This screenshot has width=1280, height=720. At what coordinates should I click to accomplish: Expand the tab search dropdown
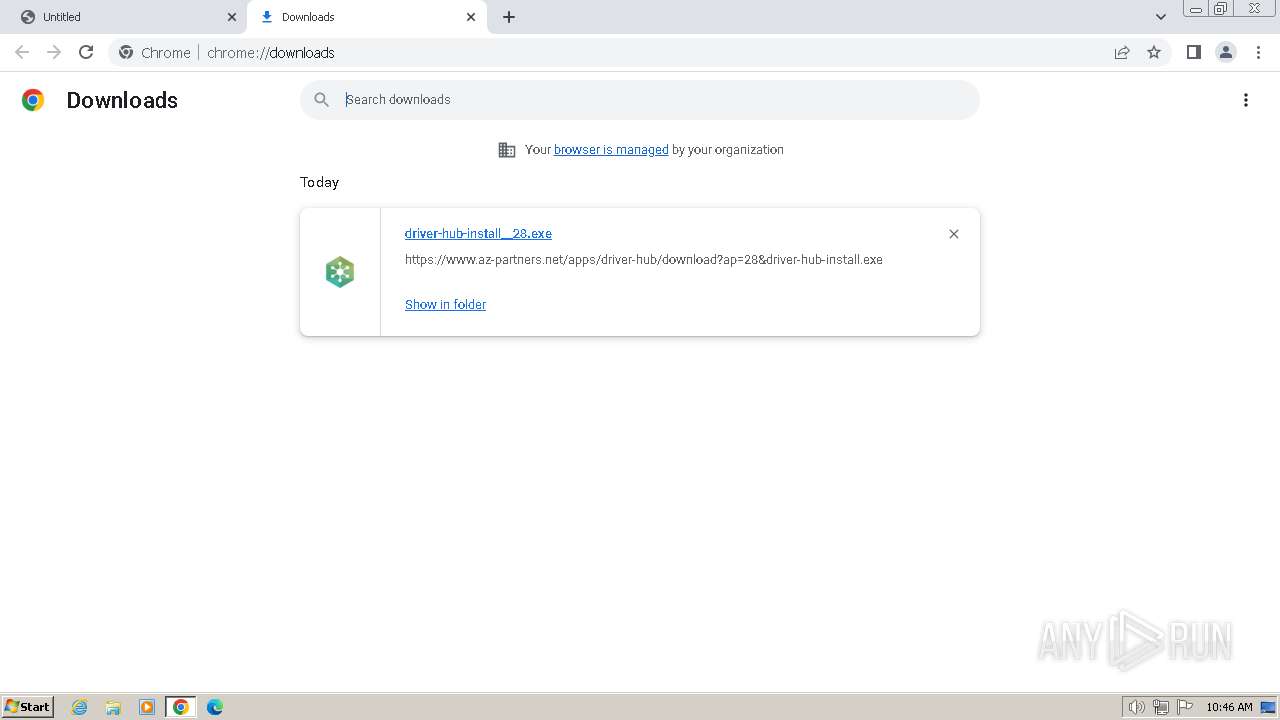coord(1161,17)
